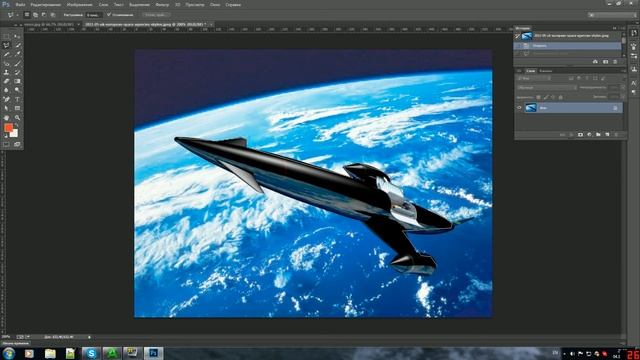This screenshot has width=640, height=360.
Task: Click add to selection mode icon
Action: [x=36, y=15]
